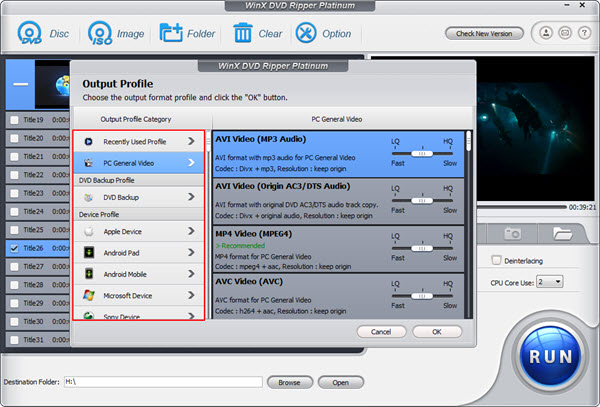
Task: Open the destination folder
Action: point(341,382)
